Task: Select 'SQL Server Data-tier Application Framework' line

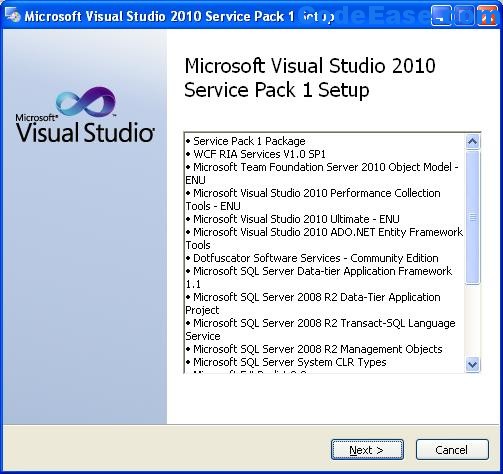Action: [319, 277]
